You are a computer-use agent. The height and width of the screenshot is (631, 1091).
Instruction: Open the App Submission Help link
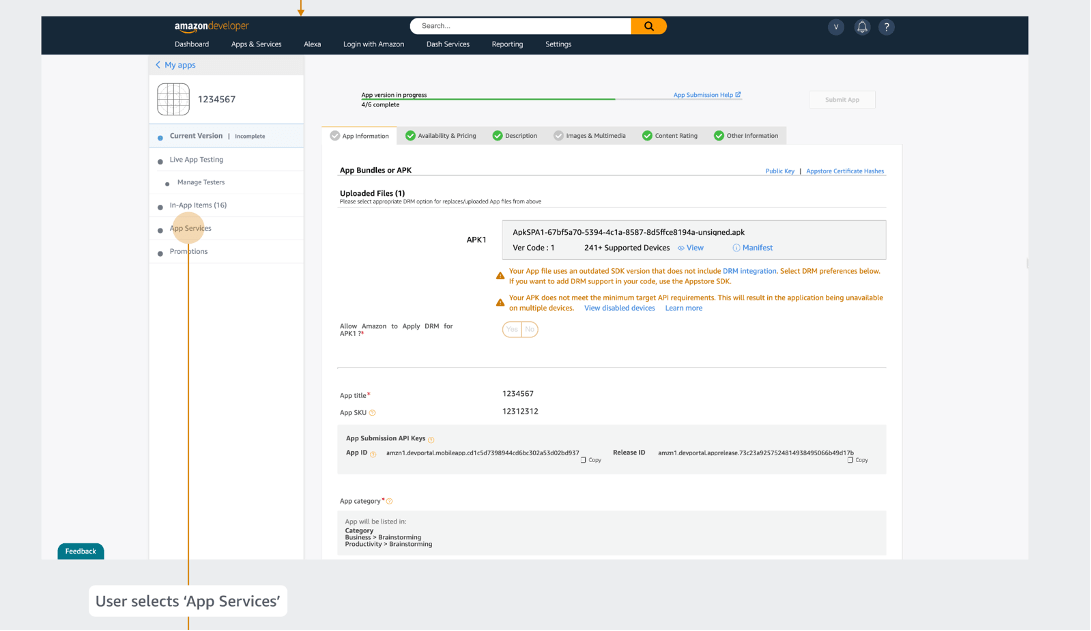pyautogui.click(x=706, y=95)
